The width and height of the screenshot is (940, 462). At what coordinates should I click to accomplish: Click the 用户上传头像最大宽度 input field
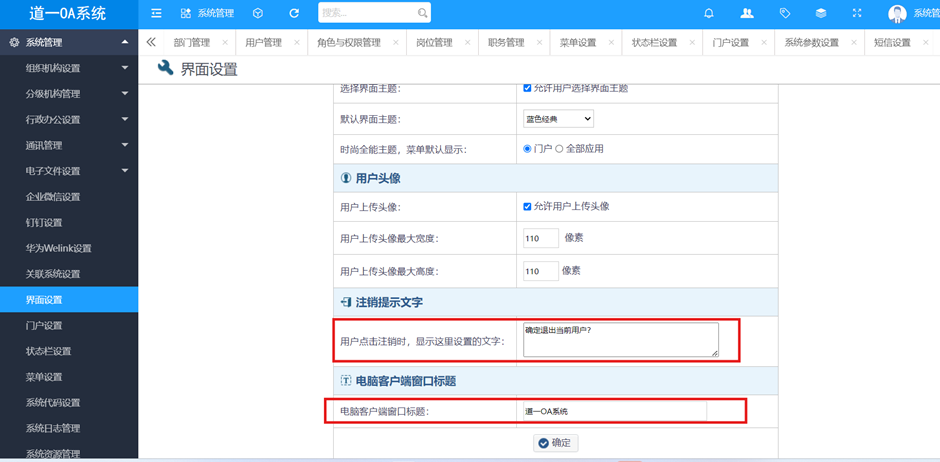pos(541,238)
